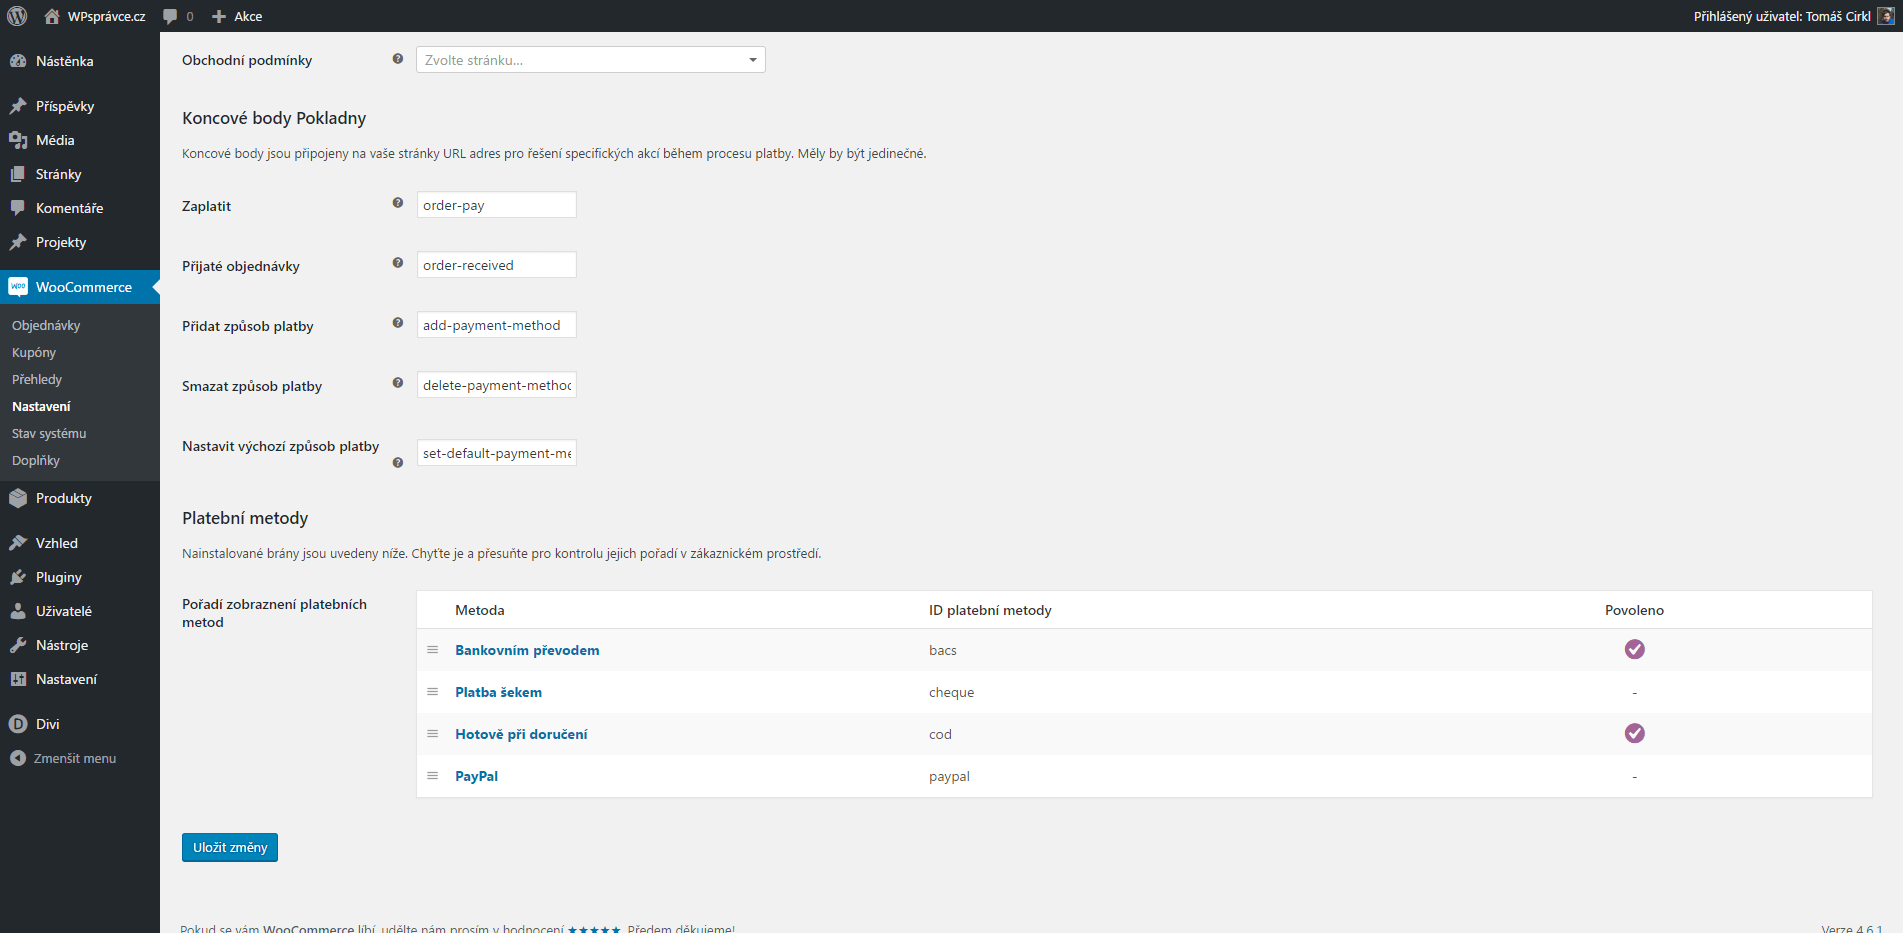The height and width of the screenshot is (933, 1903).
Task: Click drag handle for Platba šekem
Action: tap(433, 692)
